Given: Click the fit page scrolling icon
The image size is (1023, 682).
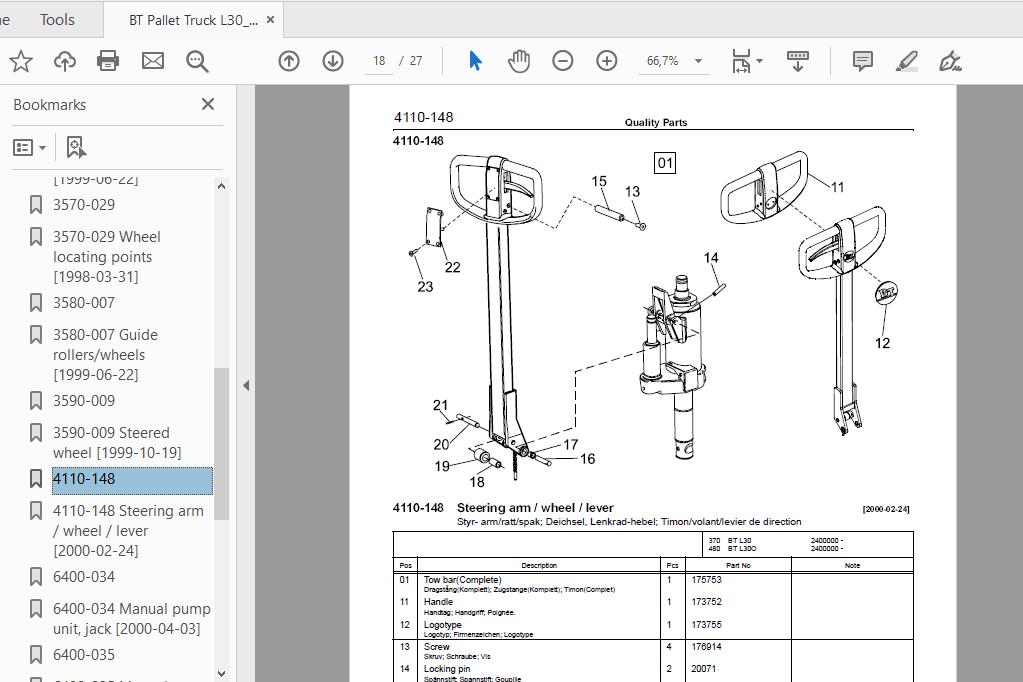Looking at the screenshot, I should click(x=741, y=61).
